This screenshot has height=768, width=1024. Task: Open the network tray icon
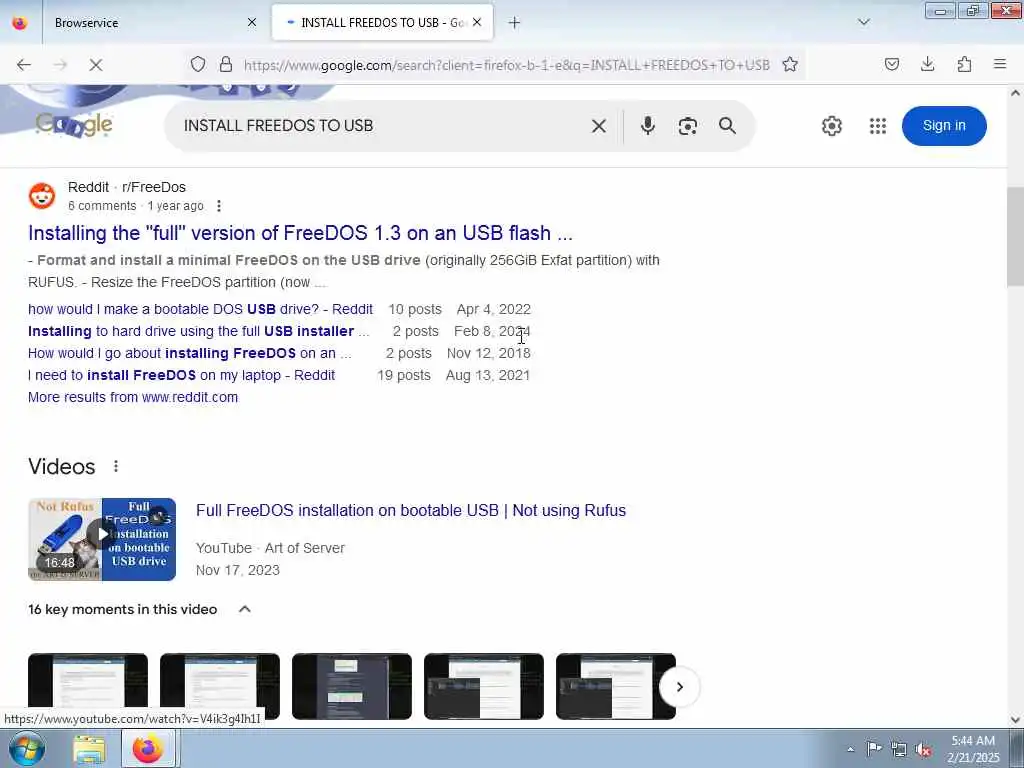[x=899, y=749]
